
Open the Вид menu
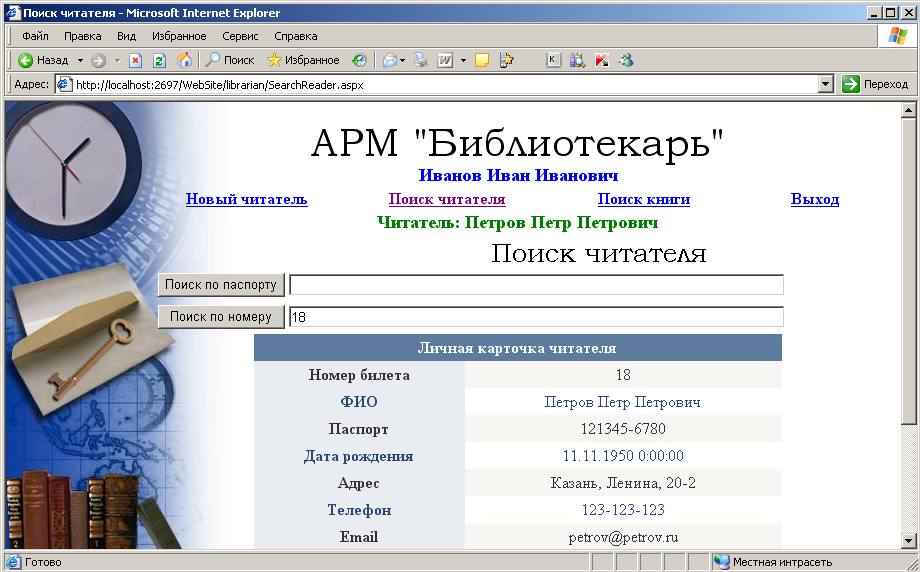[126, 36]
